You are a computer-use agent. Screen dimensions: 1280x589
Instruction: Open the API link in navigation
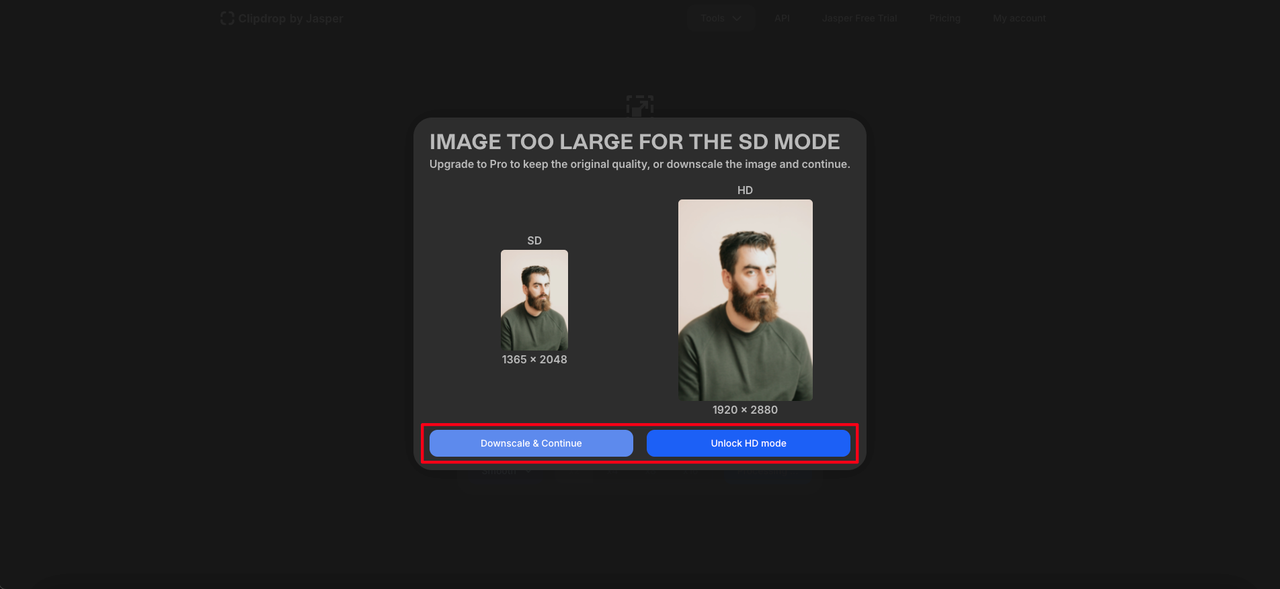pyautogui.click(x=782, y=18)
